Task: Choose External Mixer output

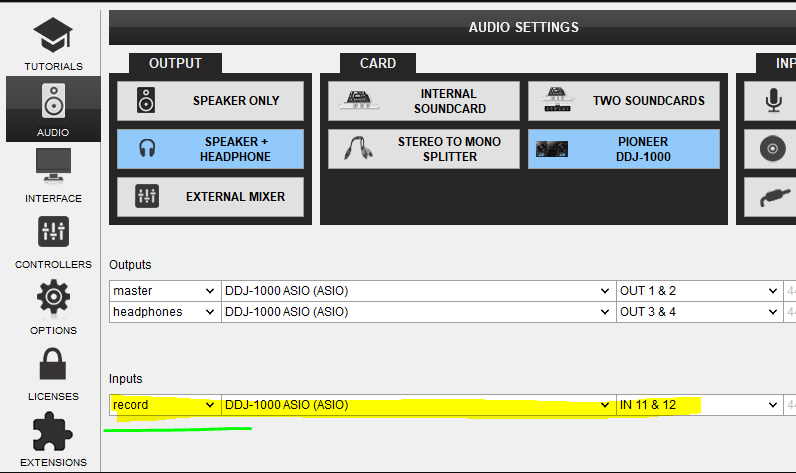Action: pos(211,197)
